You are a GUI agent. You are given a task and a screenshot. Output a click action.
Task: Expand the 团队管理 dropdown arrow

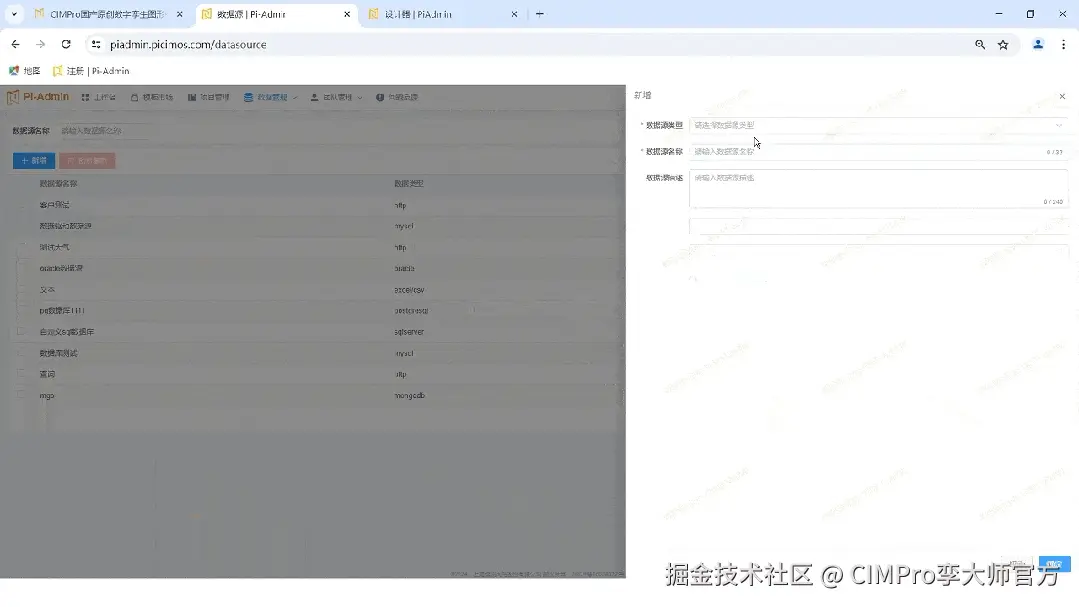coord(358,97)
